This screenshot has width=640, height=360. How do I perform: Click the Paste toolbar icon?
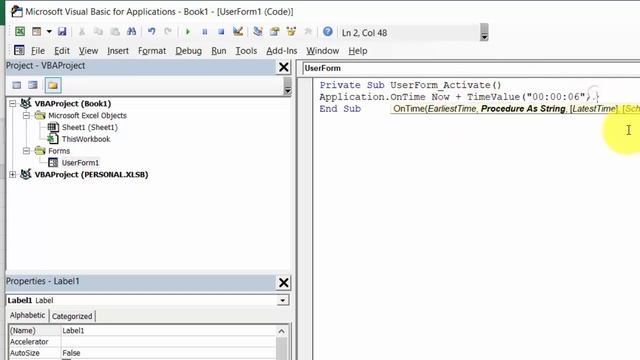pos(115,31)
